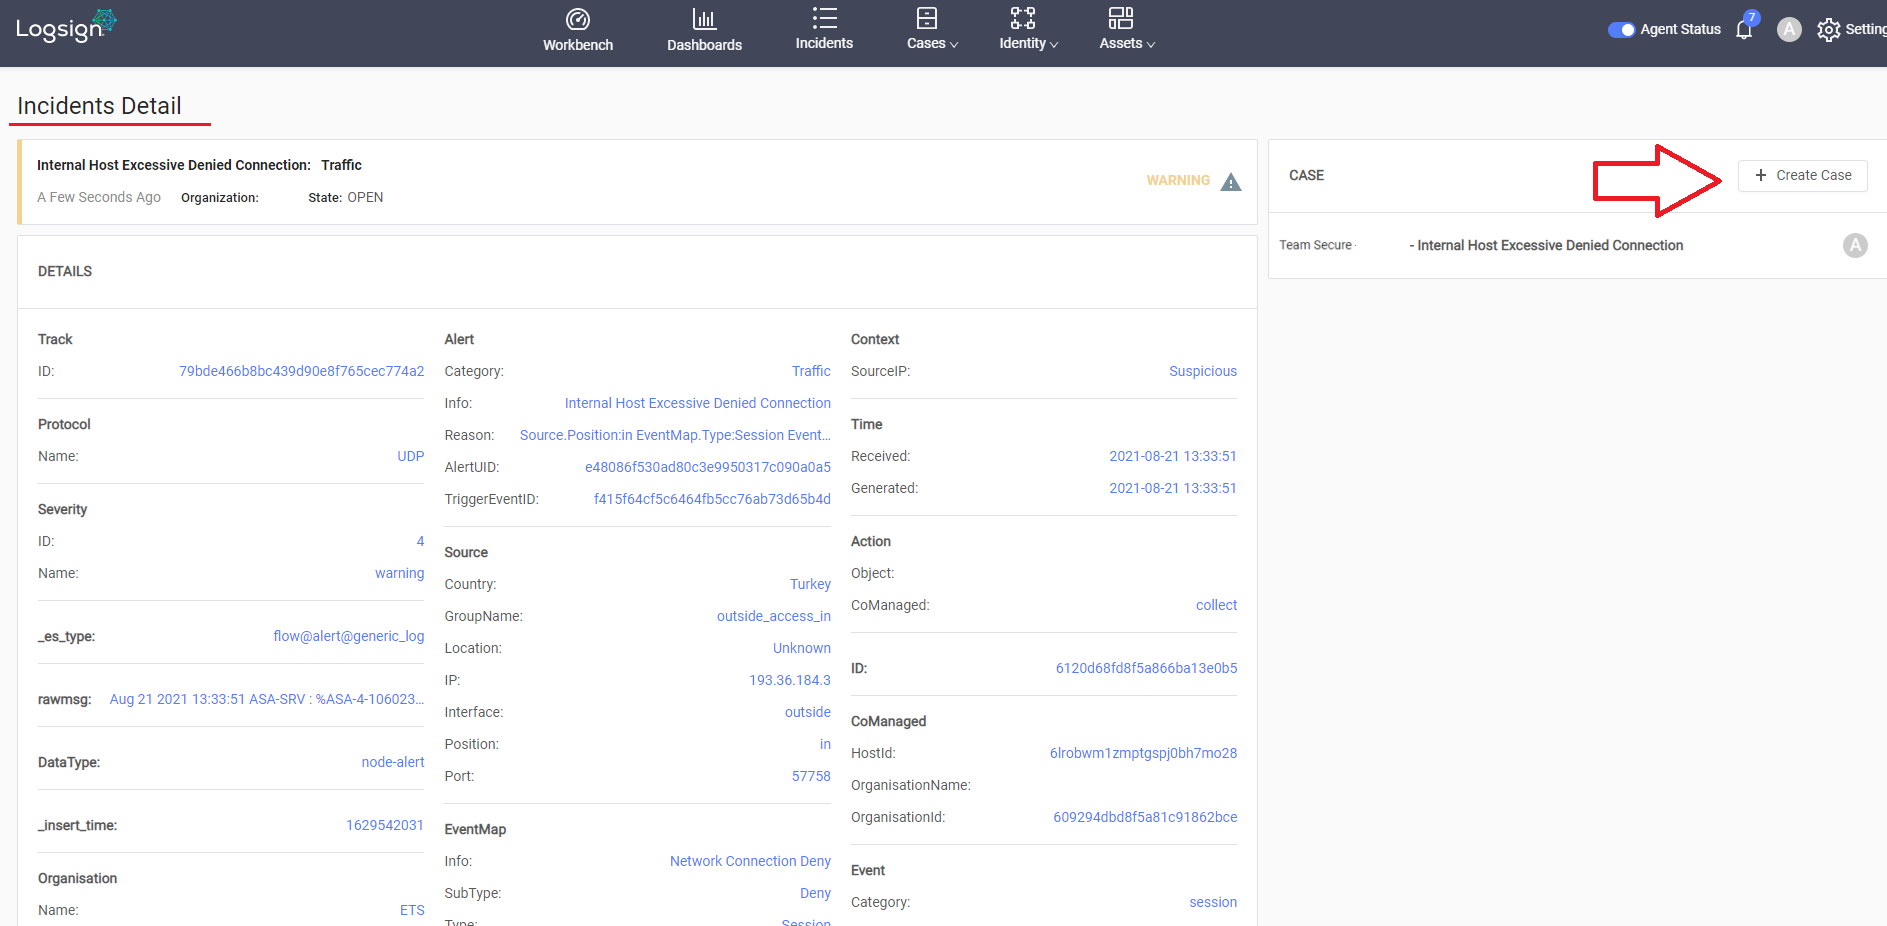Viewport: 1887px width, 926px height.
Task: Click the Organisation name ETS
Action: point(412,910)
